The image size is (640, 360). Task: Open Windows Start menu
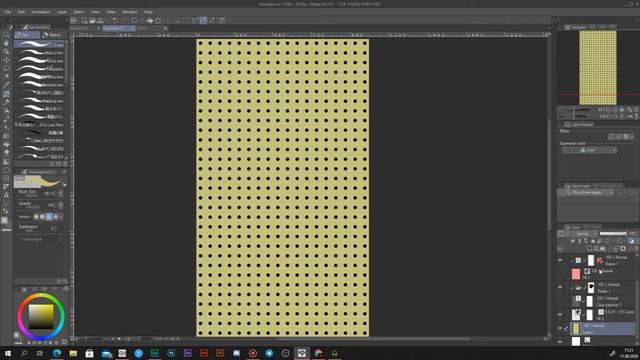pos(8,353)
